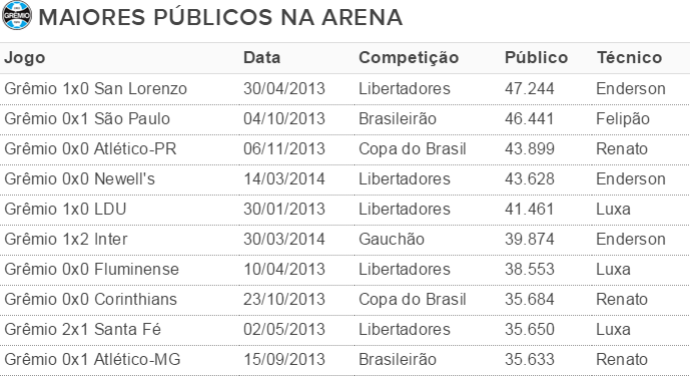Select the MAIORES PÚBLICOS NA ARENA title

(x=220, y=18)
